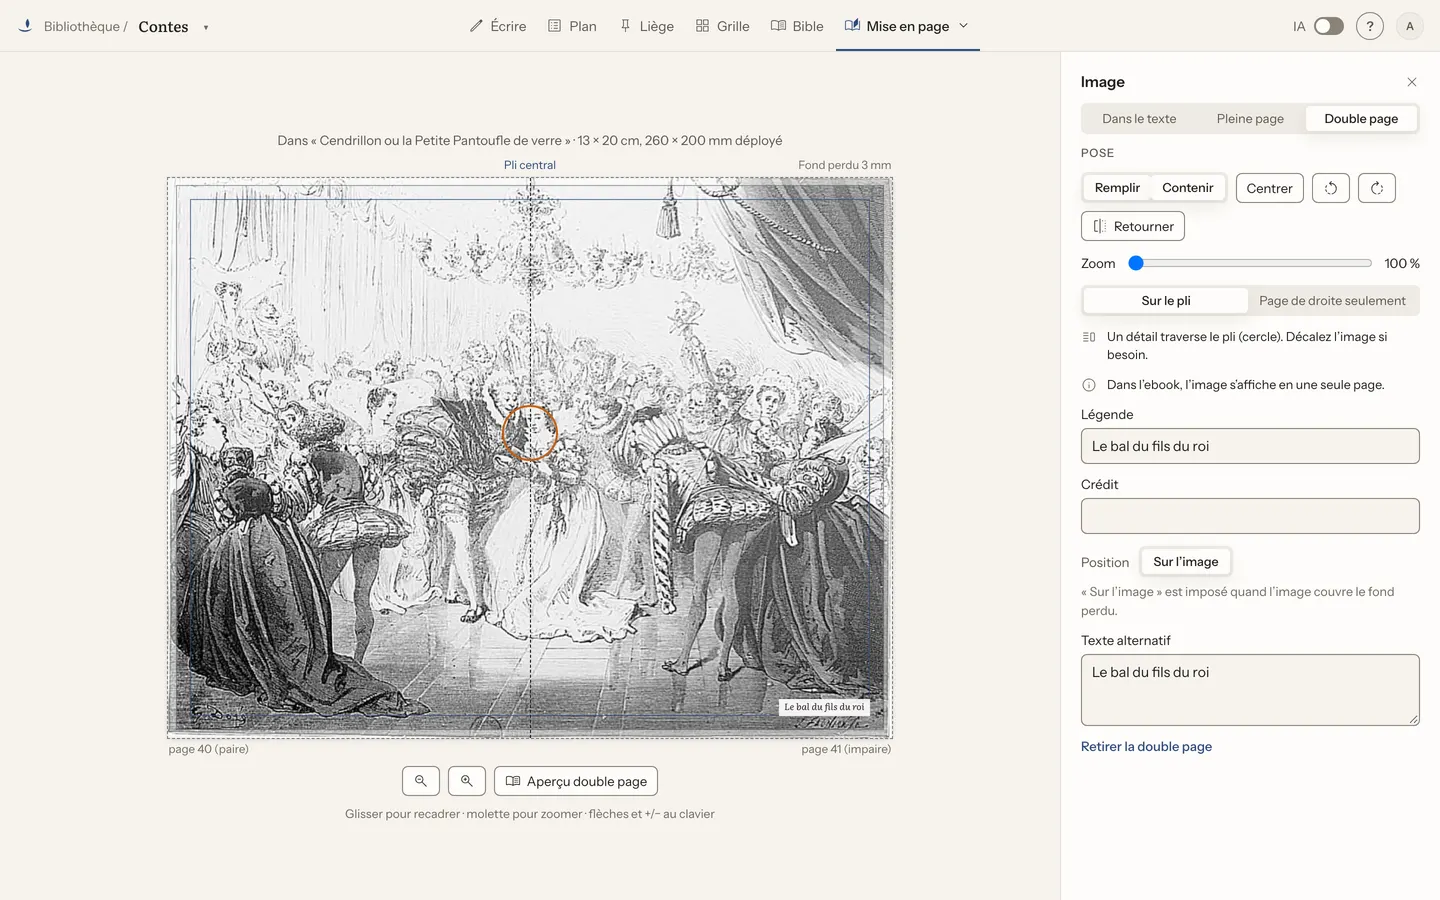Click in the Légende field
The height and width of the screenshot is (900, 1440).
(1250, 446)
